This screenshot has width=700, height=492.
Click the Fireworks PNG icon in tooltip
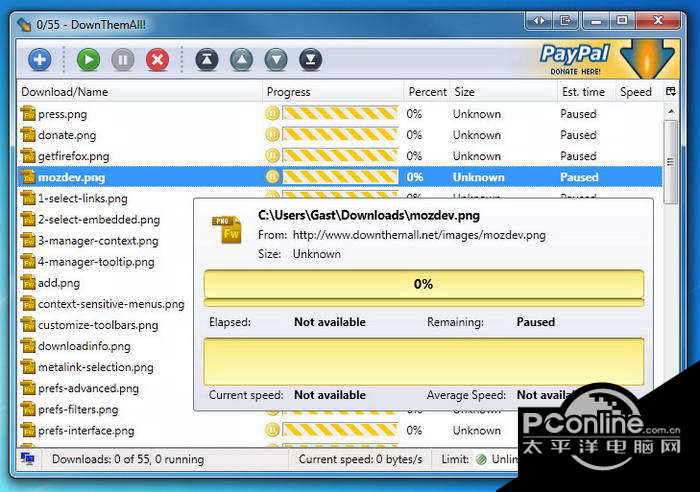(x=227, y=229)
